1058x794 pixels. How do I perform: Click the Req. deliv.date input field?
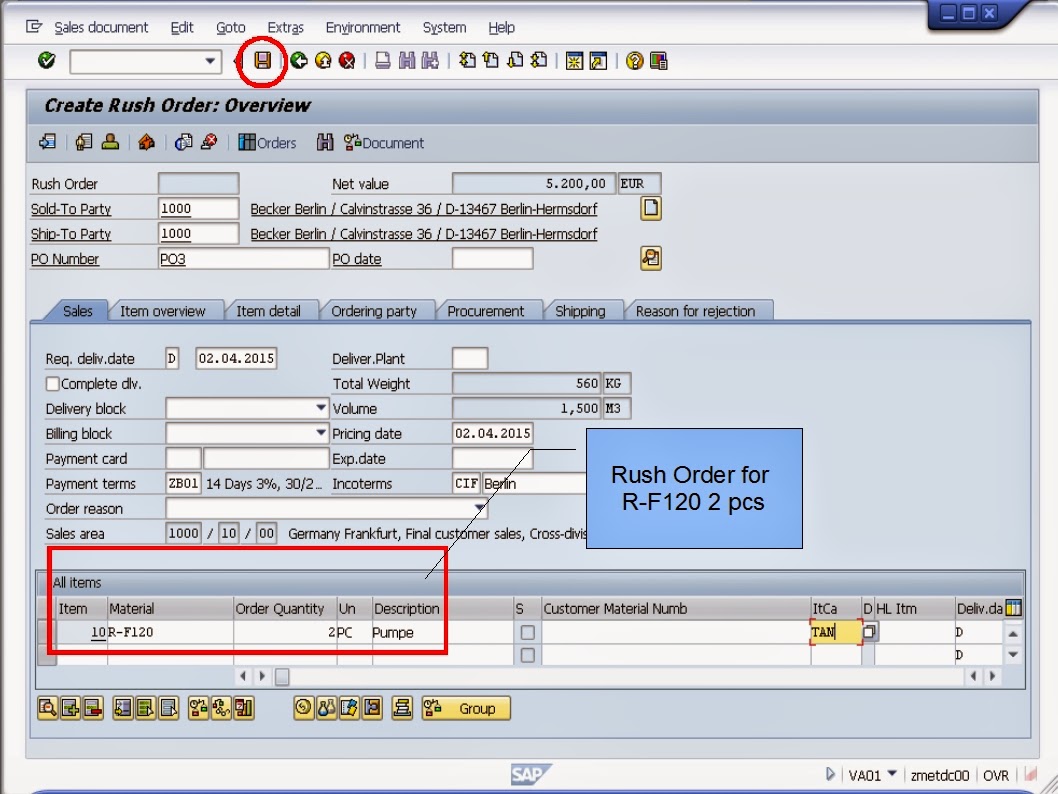coord(235,358)
